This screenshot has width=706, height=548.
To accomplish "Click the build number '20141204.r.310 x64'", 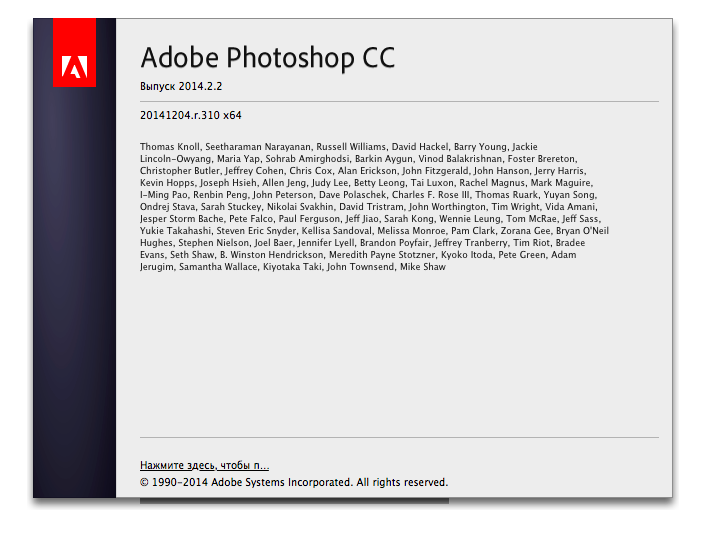I will click(191, 115).
